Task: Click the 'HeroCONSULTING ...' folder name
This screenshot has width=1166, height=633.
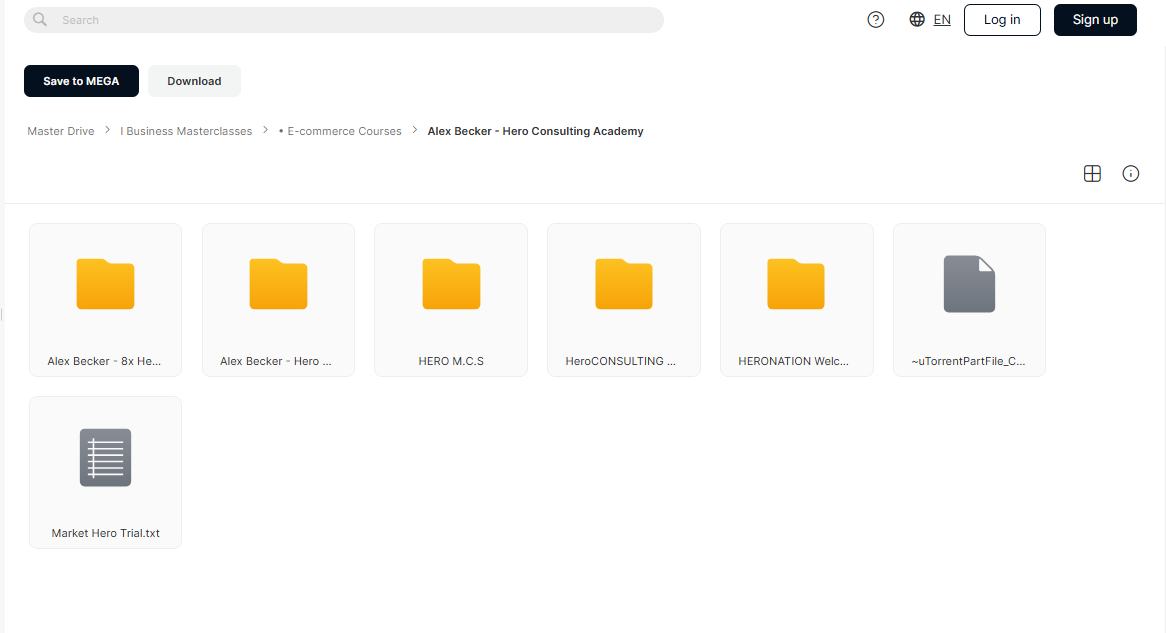Action: pos(621,361)
